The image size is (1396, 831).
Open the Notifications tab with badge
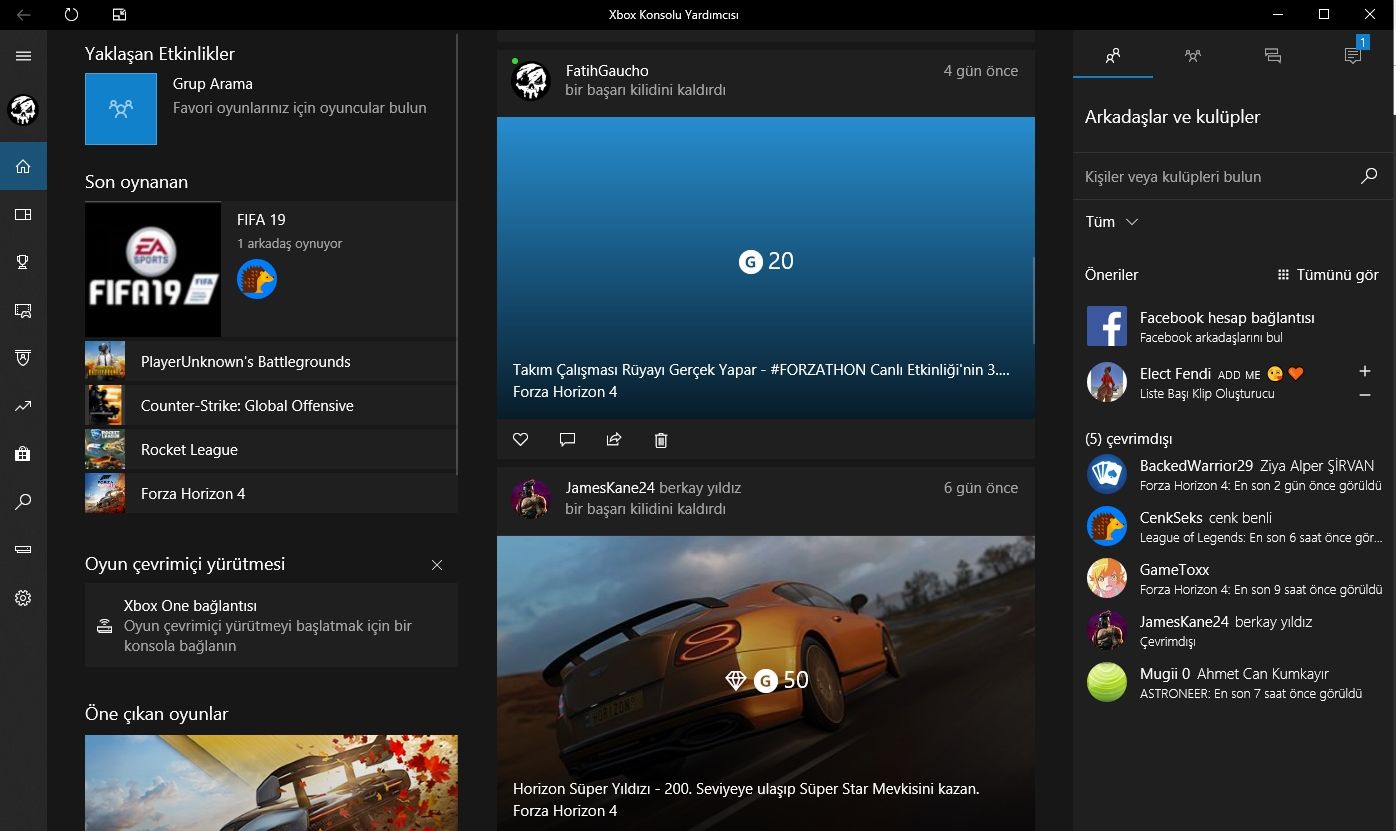click(x=1353, y=56)
